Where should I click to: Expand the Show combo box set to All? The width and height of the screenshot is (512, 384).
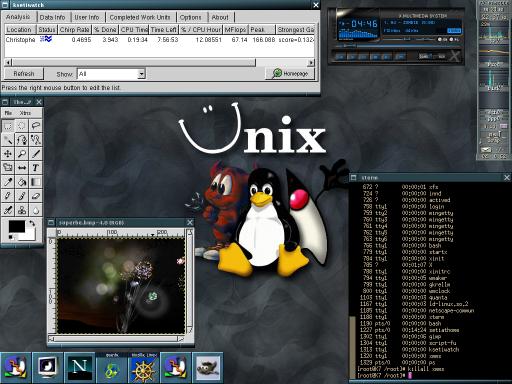coord(111,74)
